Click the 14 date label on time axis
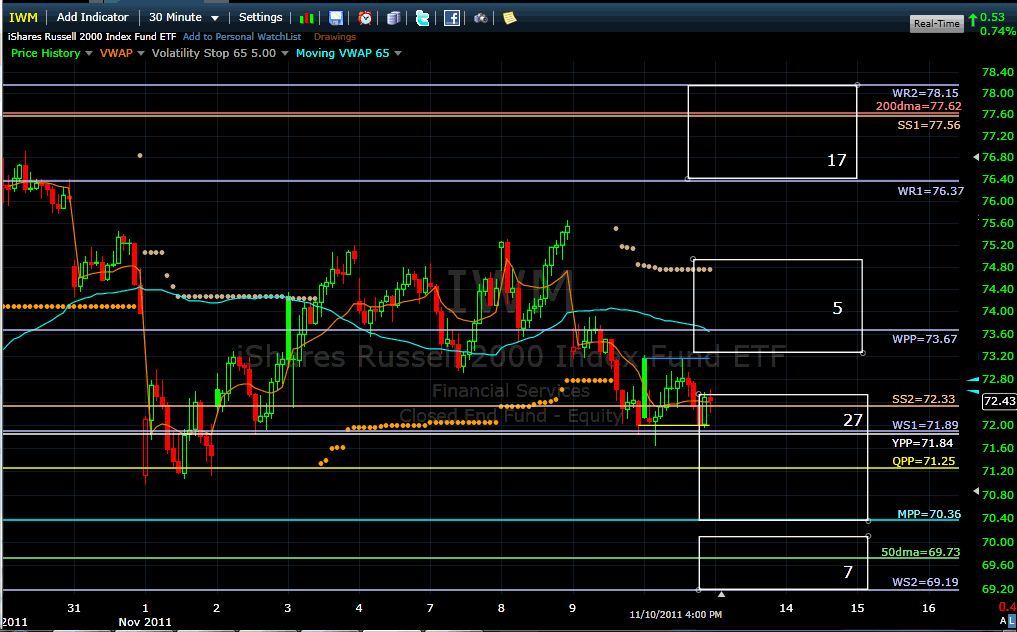Viewport: 1017px width, 632px height. [x=786, y=608]
